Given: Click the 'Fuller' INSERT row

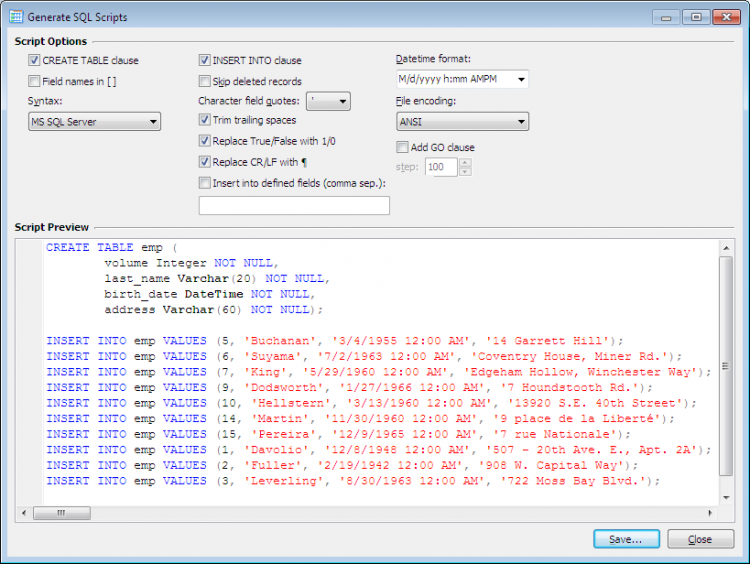Looking at the screenshot, I should click(x=342, y=465).
